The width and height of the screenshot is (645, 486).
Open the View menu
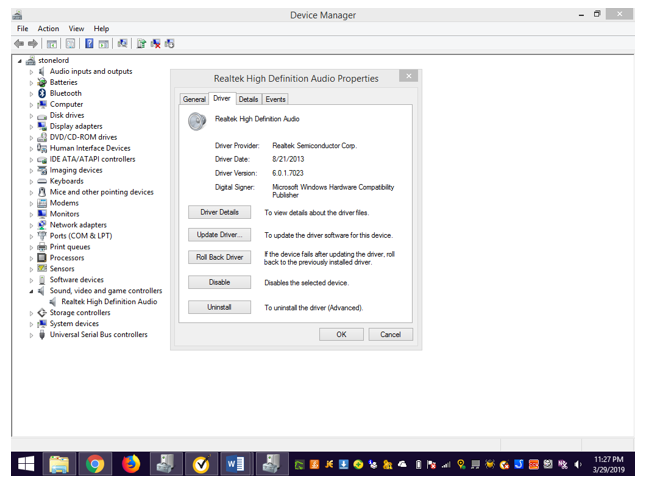[76, 28]
